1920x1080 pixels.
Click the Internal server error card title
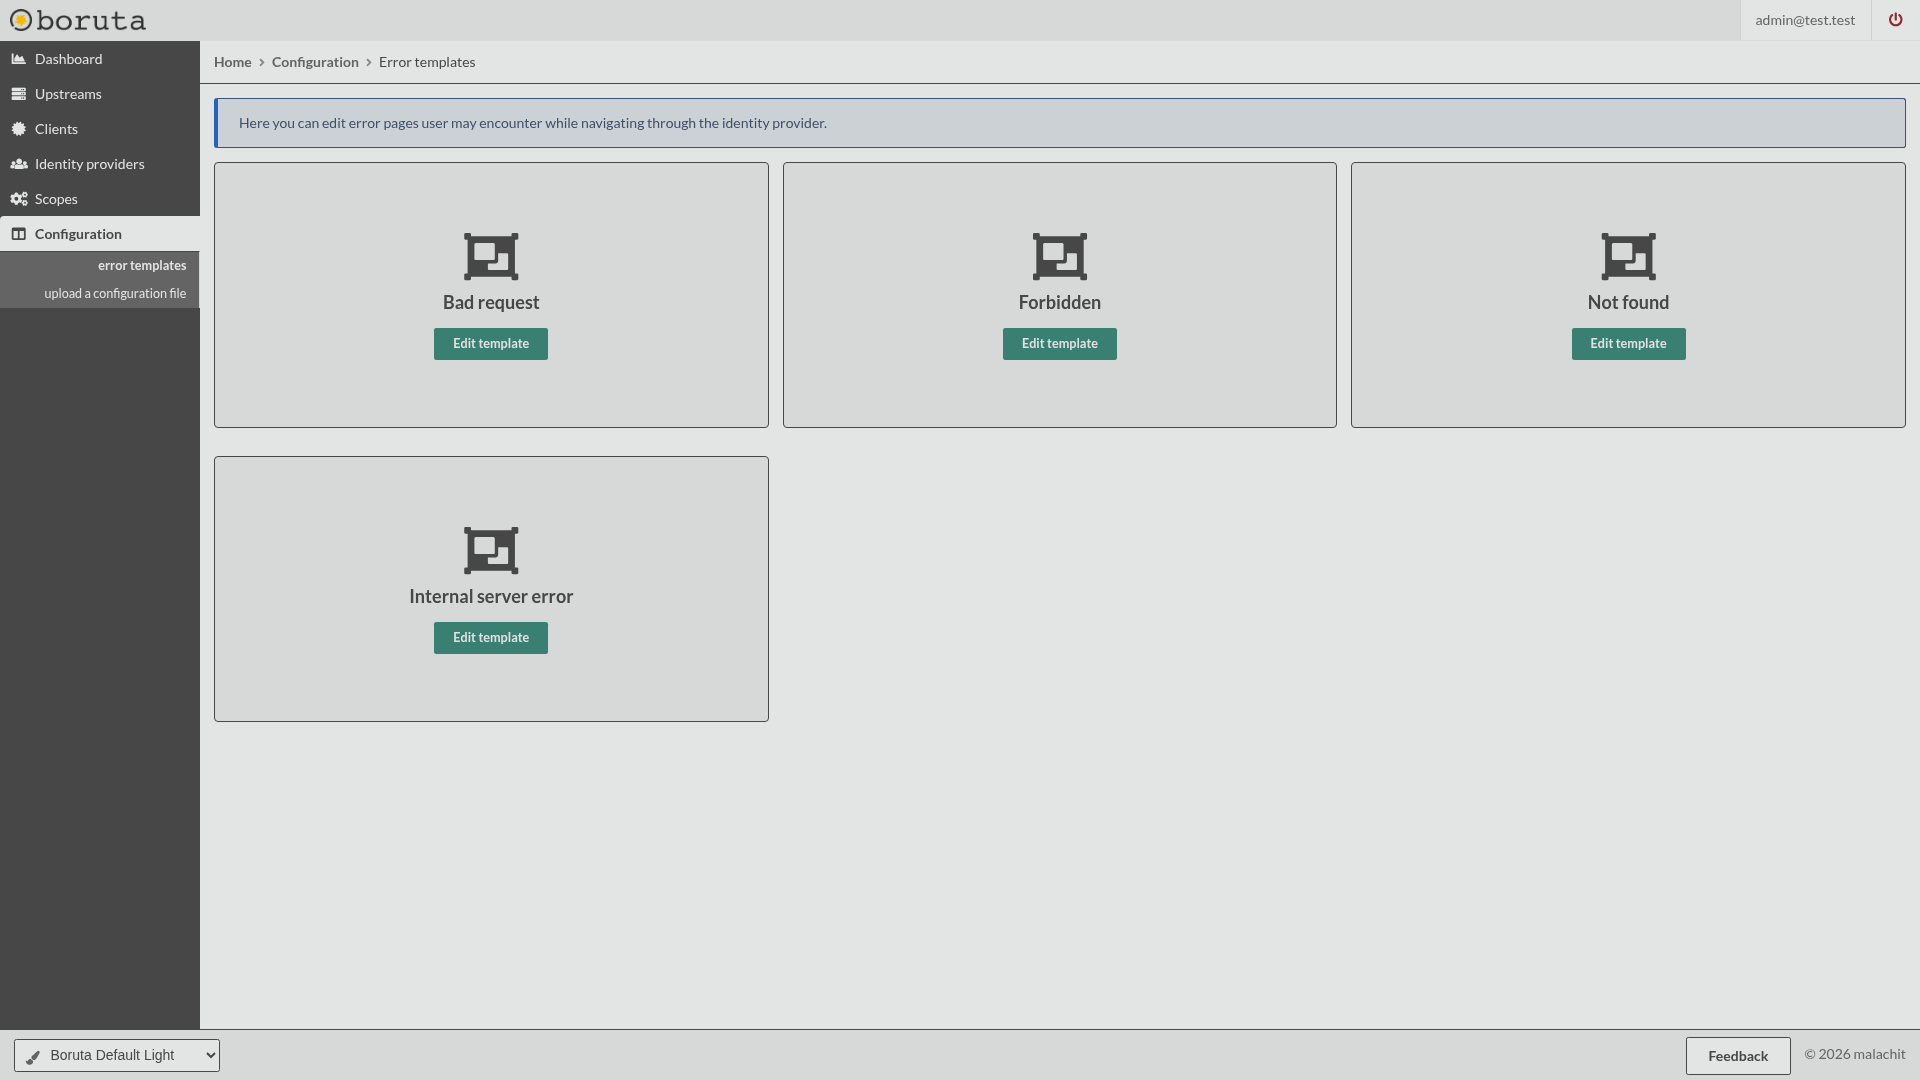[x=491, y=596]
